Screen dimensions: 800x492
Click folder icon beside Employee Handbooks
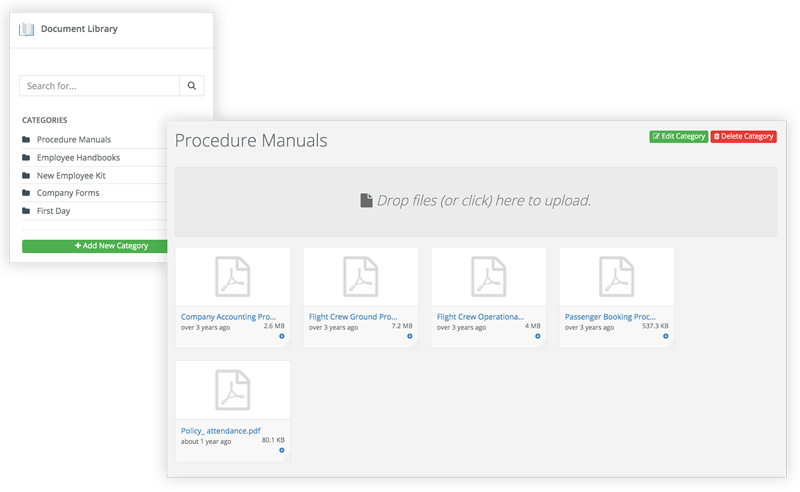(26, 158)
